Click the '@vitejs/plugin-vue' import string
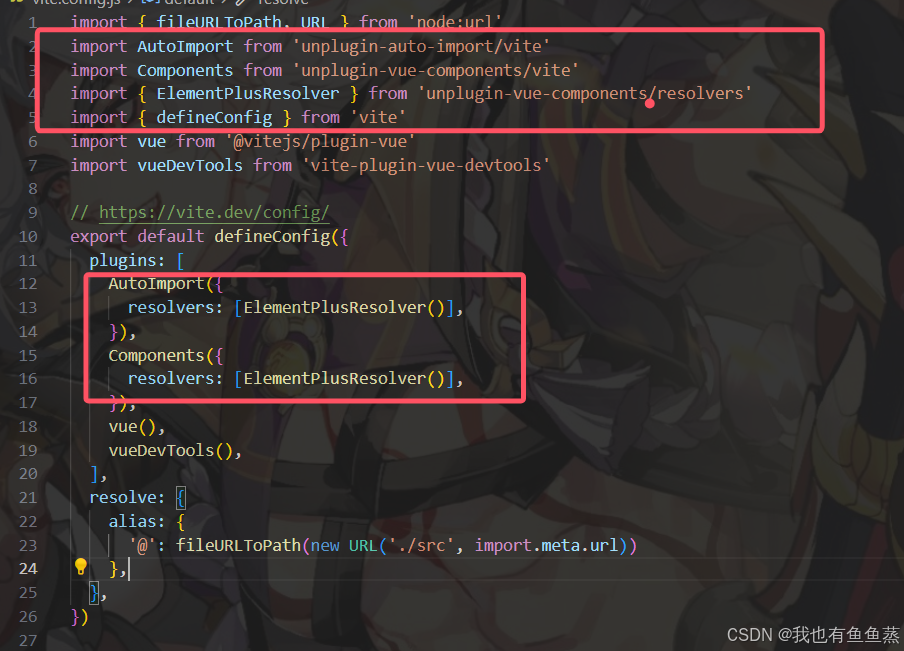The height and width of the screenshot is (651, 904). coord(320,142)
